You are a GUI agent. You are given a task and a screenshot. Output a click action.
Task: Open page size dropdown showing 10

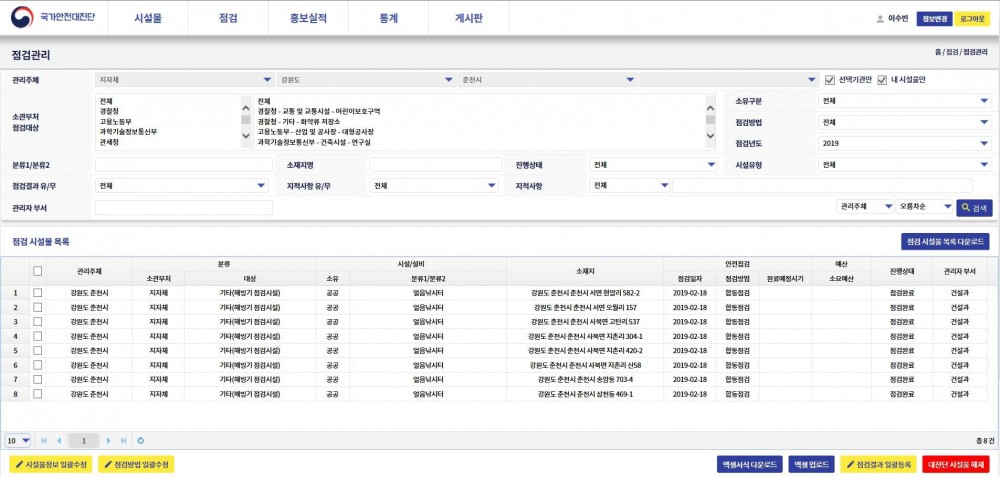18,441
